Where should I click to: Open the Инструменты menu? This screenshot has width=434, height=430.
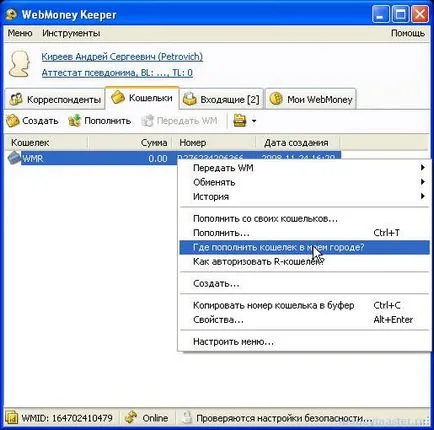tap(71, 33)
